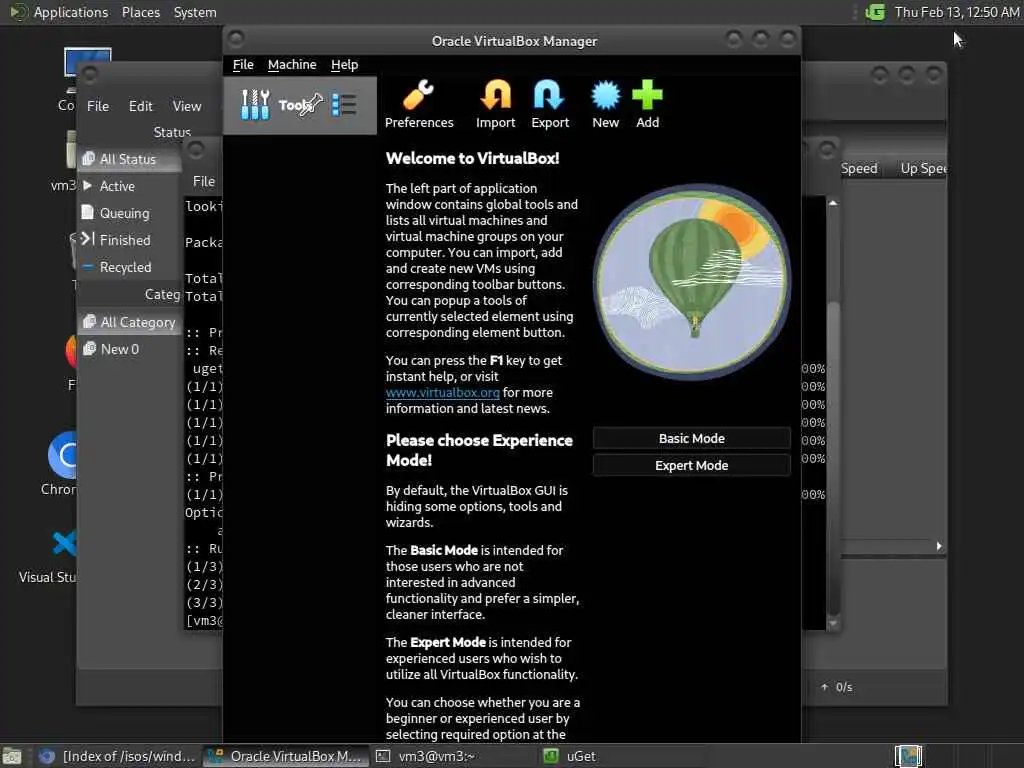The image size is (1024, 768).
Task: Open the Chromium desktop icon
Action: click(60, 464)
